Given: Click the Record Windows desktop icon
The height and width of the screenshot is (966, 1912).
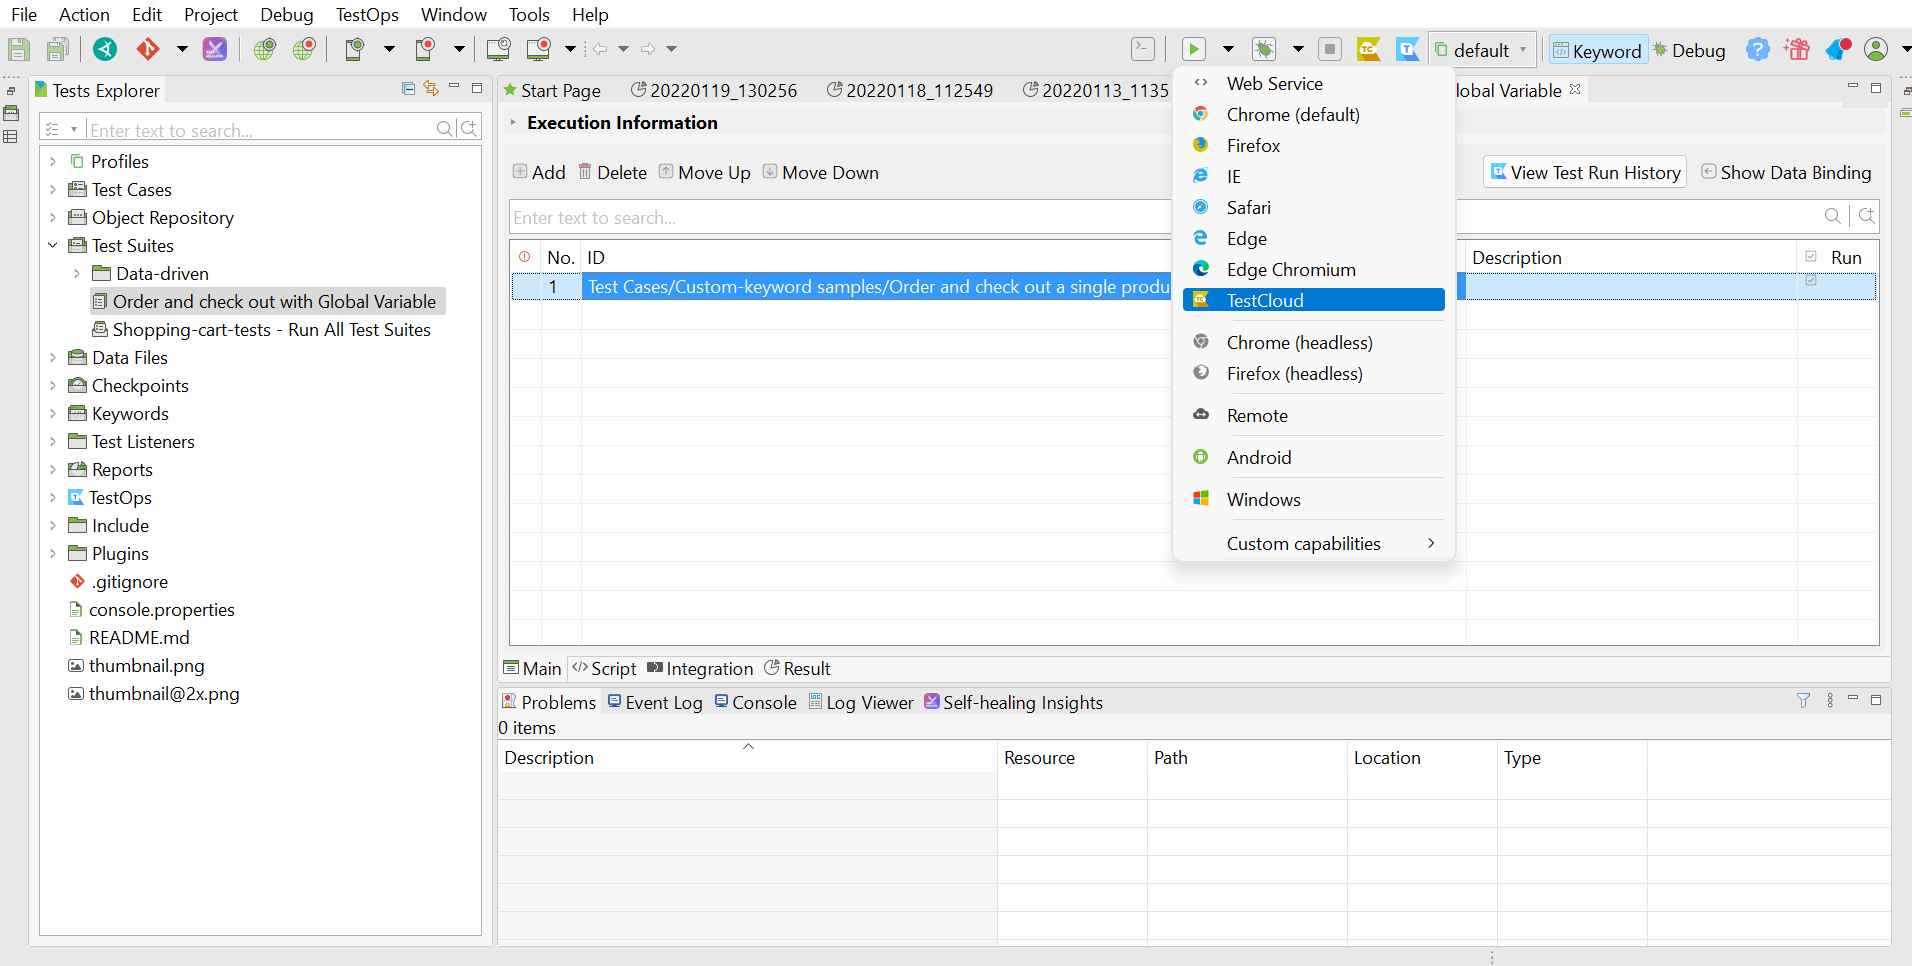Looking at the screenshot, I should [x=539, y=49].
